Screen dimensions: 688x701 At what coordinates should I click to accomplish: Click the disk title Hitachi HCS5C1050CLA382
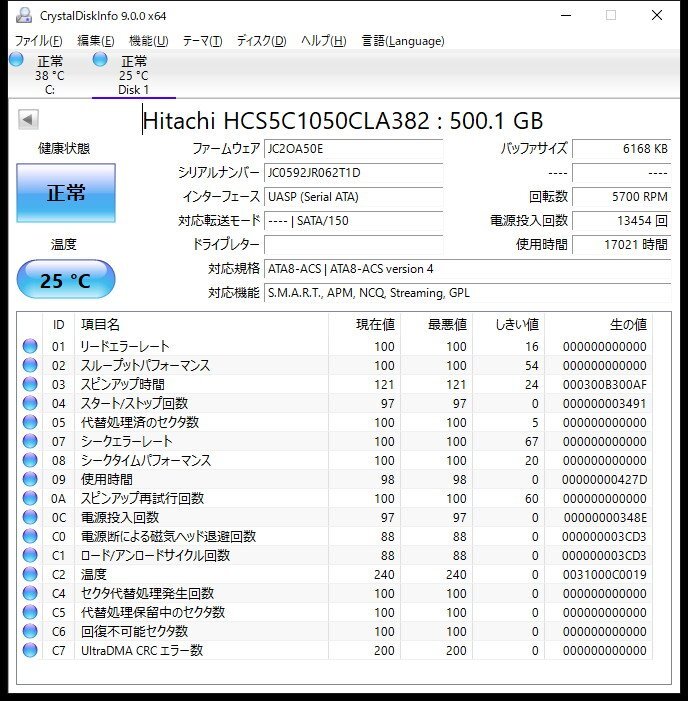click(x=343, y=120)
